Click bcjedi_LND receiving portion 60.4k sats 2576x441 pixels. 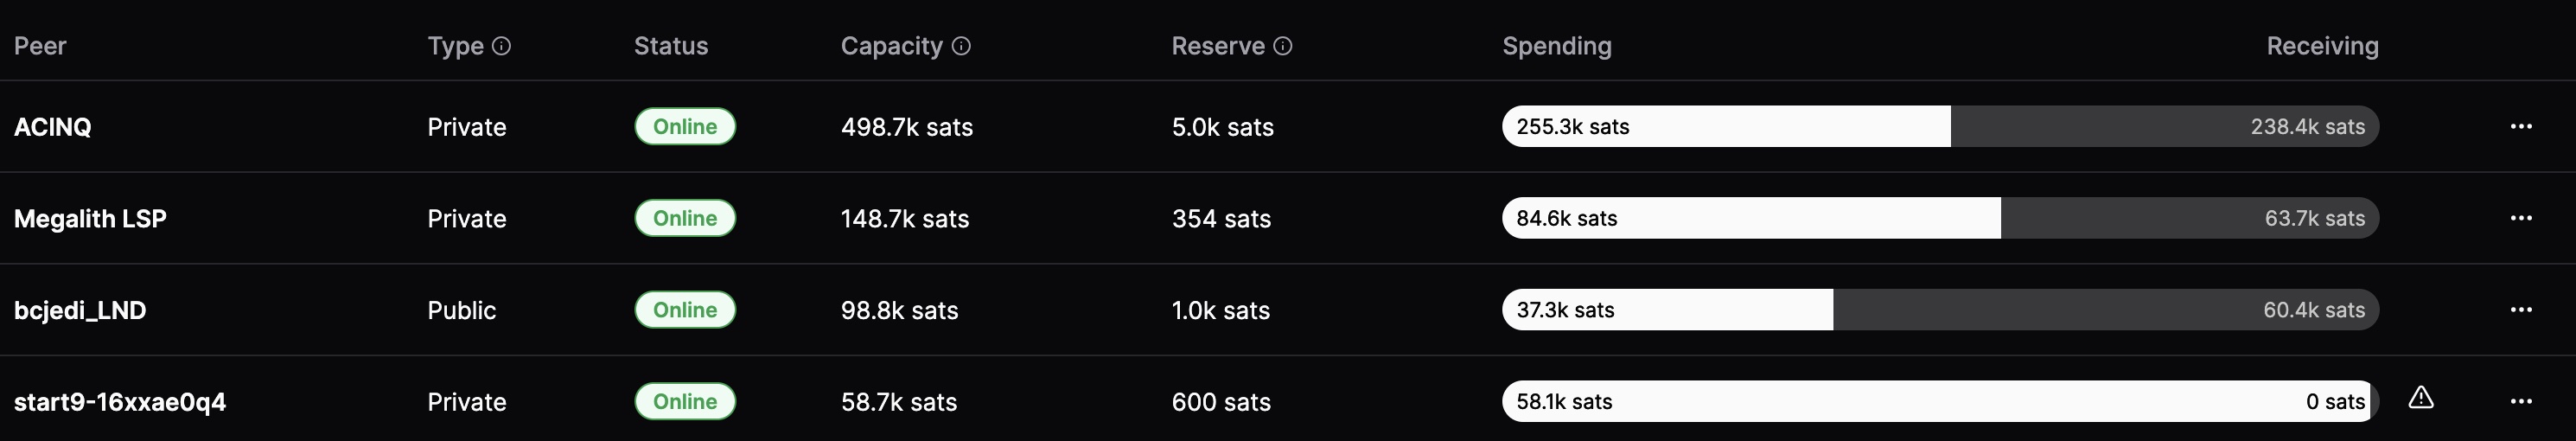tap(2106, 310)
